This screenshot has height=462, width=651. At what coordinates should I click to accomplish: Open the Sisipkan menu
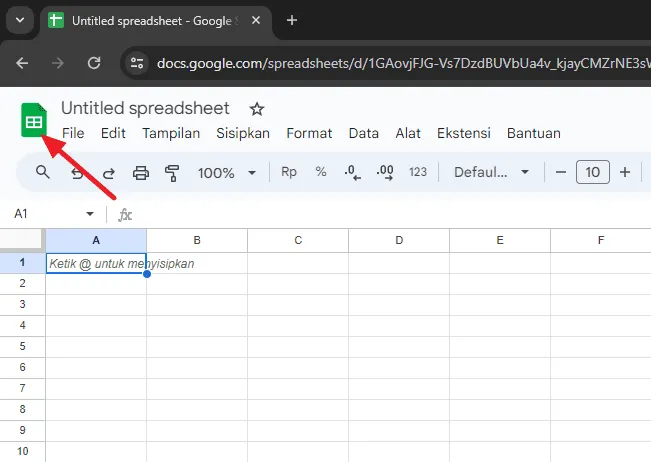coord(243,133)
